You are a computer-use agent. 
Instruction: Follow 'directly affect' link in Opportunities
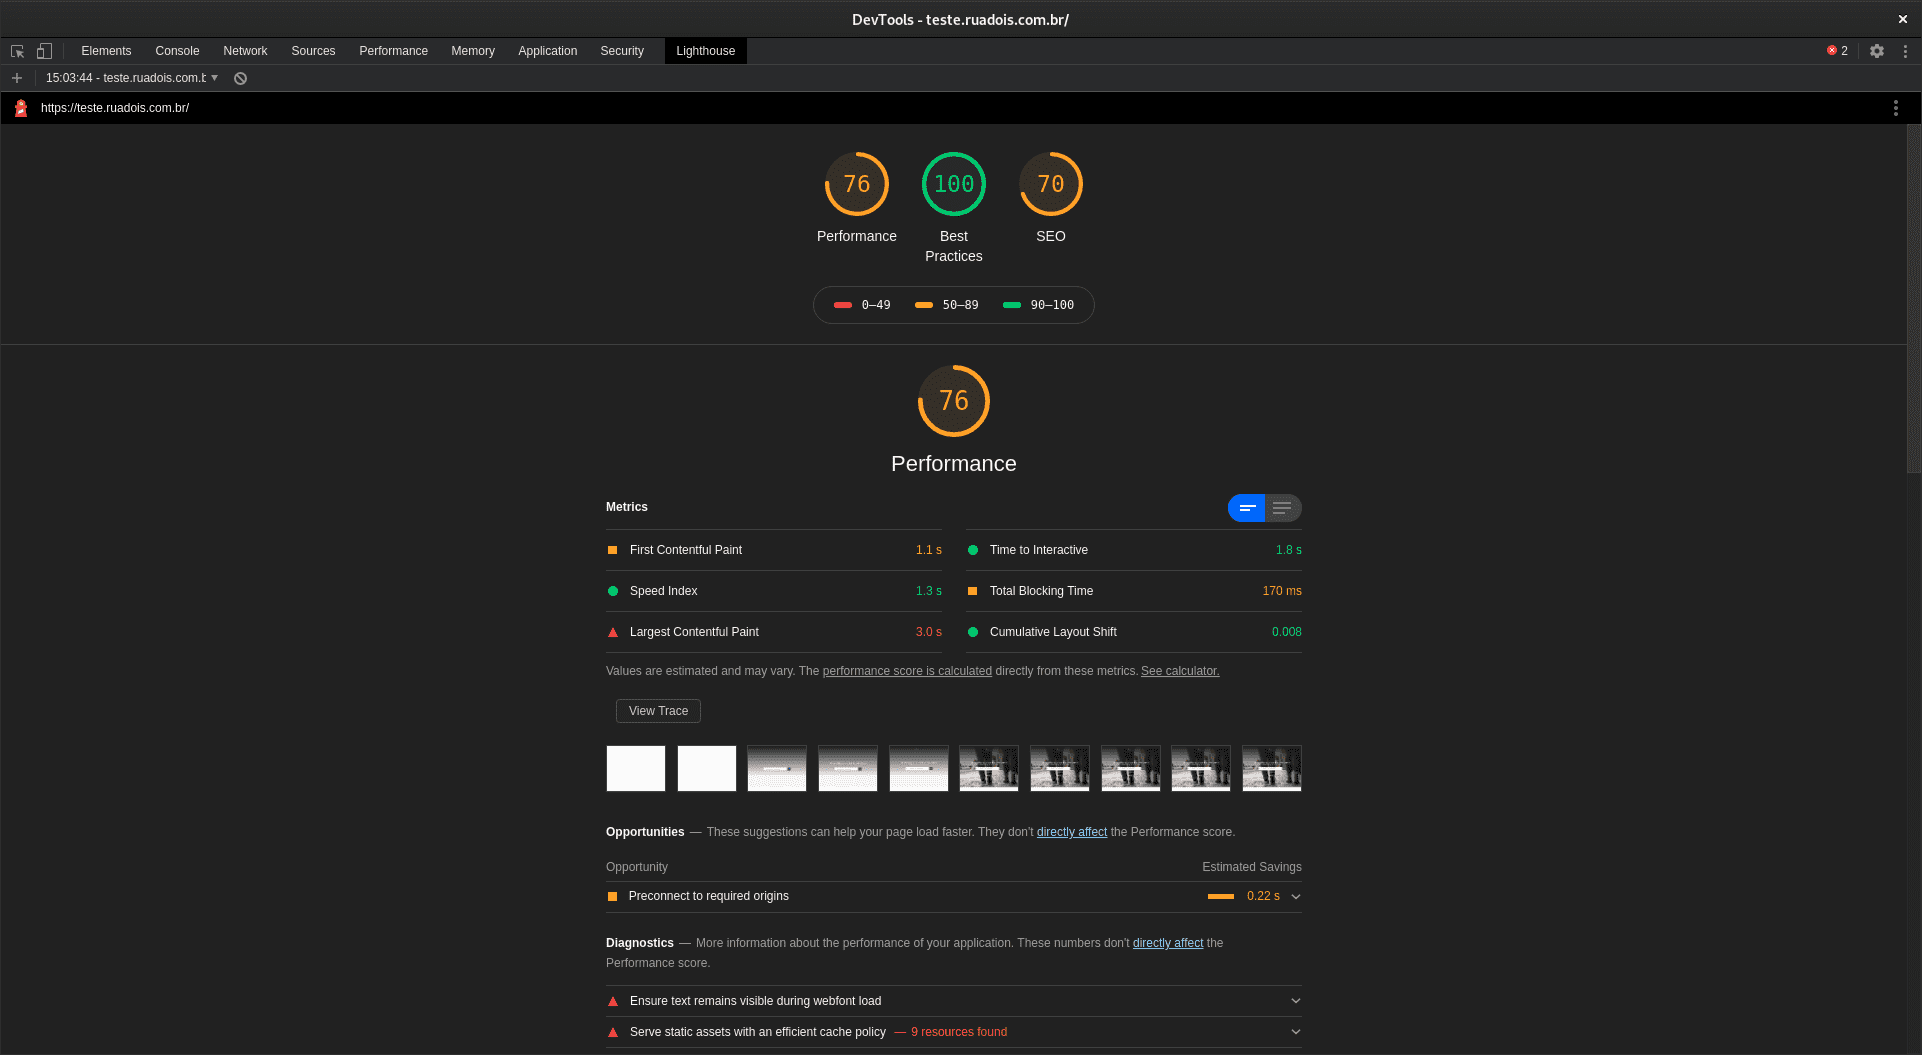[x=1072, y=832]
